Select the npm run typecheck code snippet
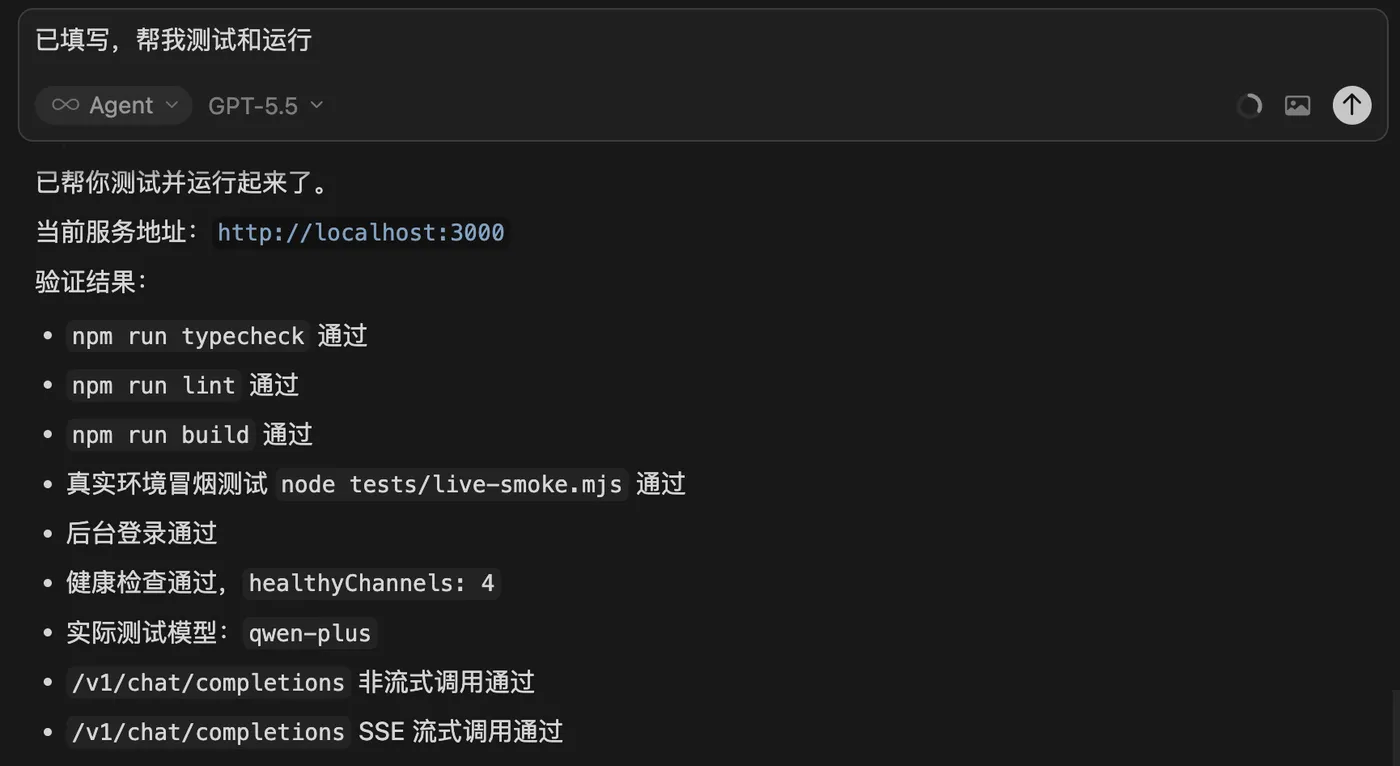The width and height of the screenshot is (1400, 766). tap(188, 336)
